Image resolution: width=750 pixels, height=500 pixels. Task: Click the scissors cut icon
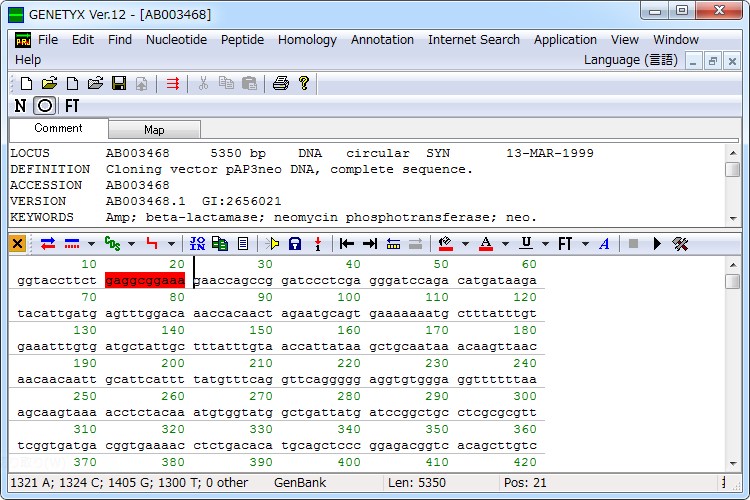(x=203, y=84)
